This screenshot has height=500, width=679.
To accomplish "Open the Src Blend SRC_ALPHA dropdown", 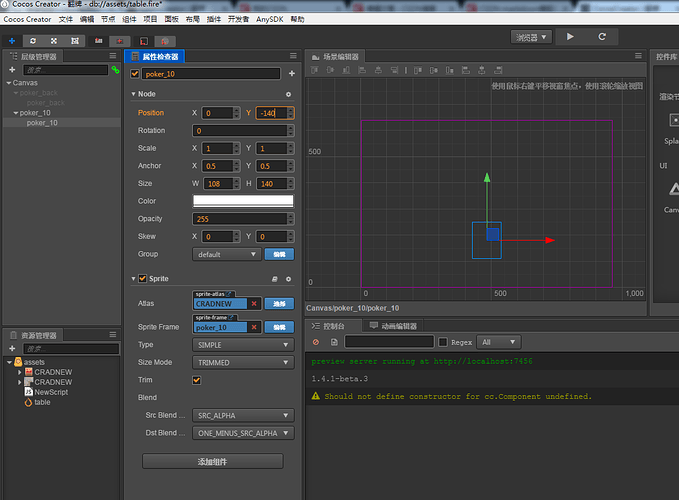I will click(x=243, y=415).
